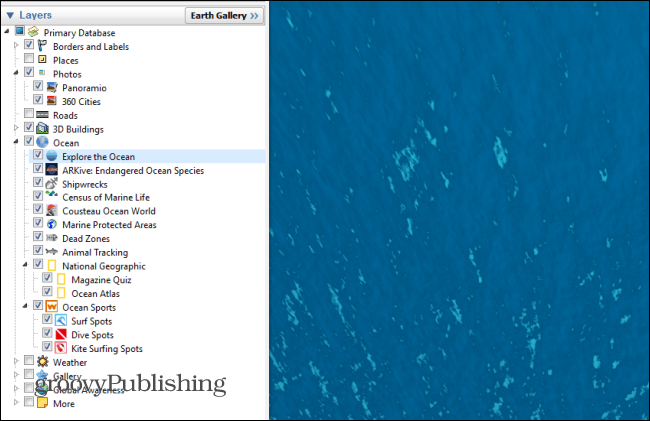Click the Primary Database icon
This screenshot has width=650, height=421.
click(x=33, y=32)
